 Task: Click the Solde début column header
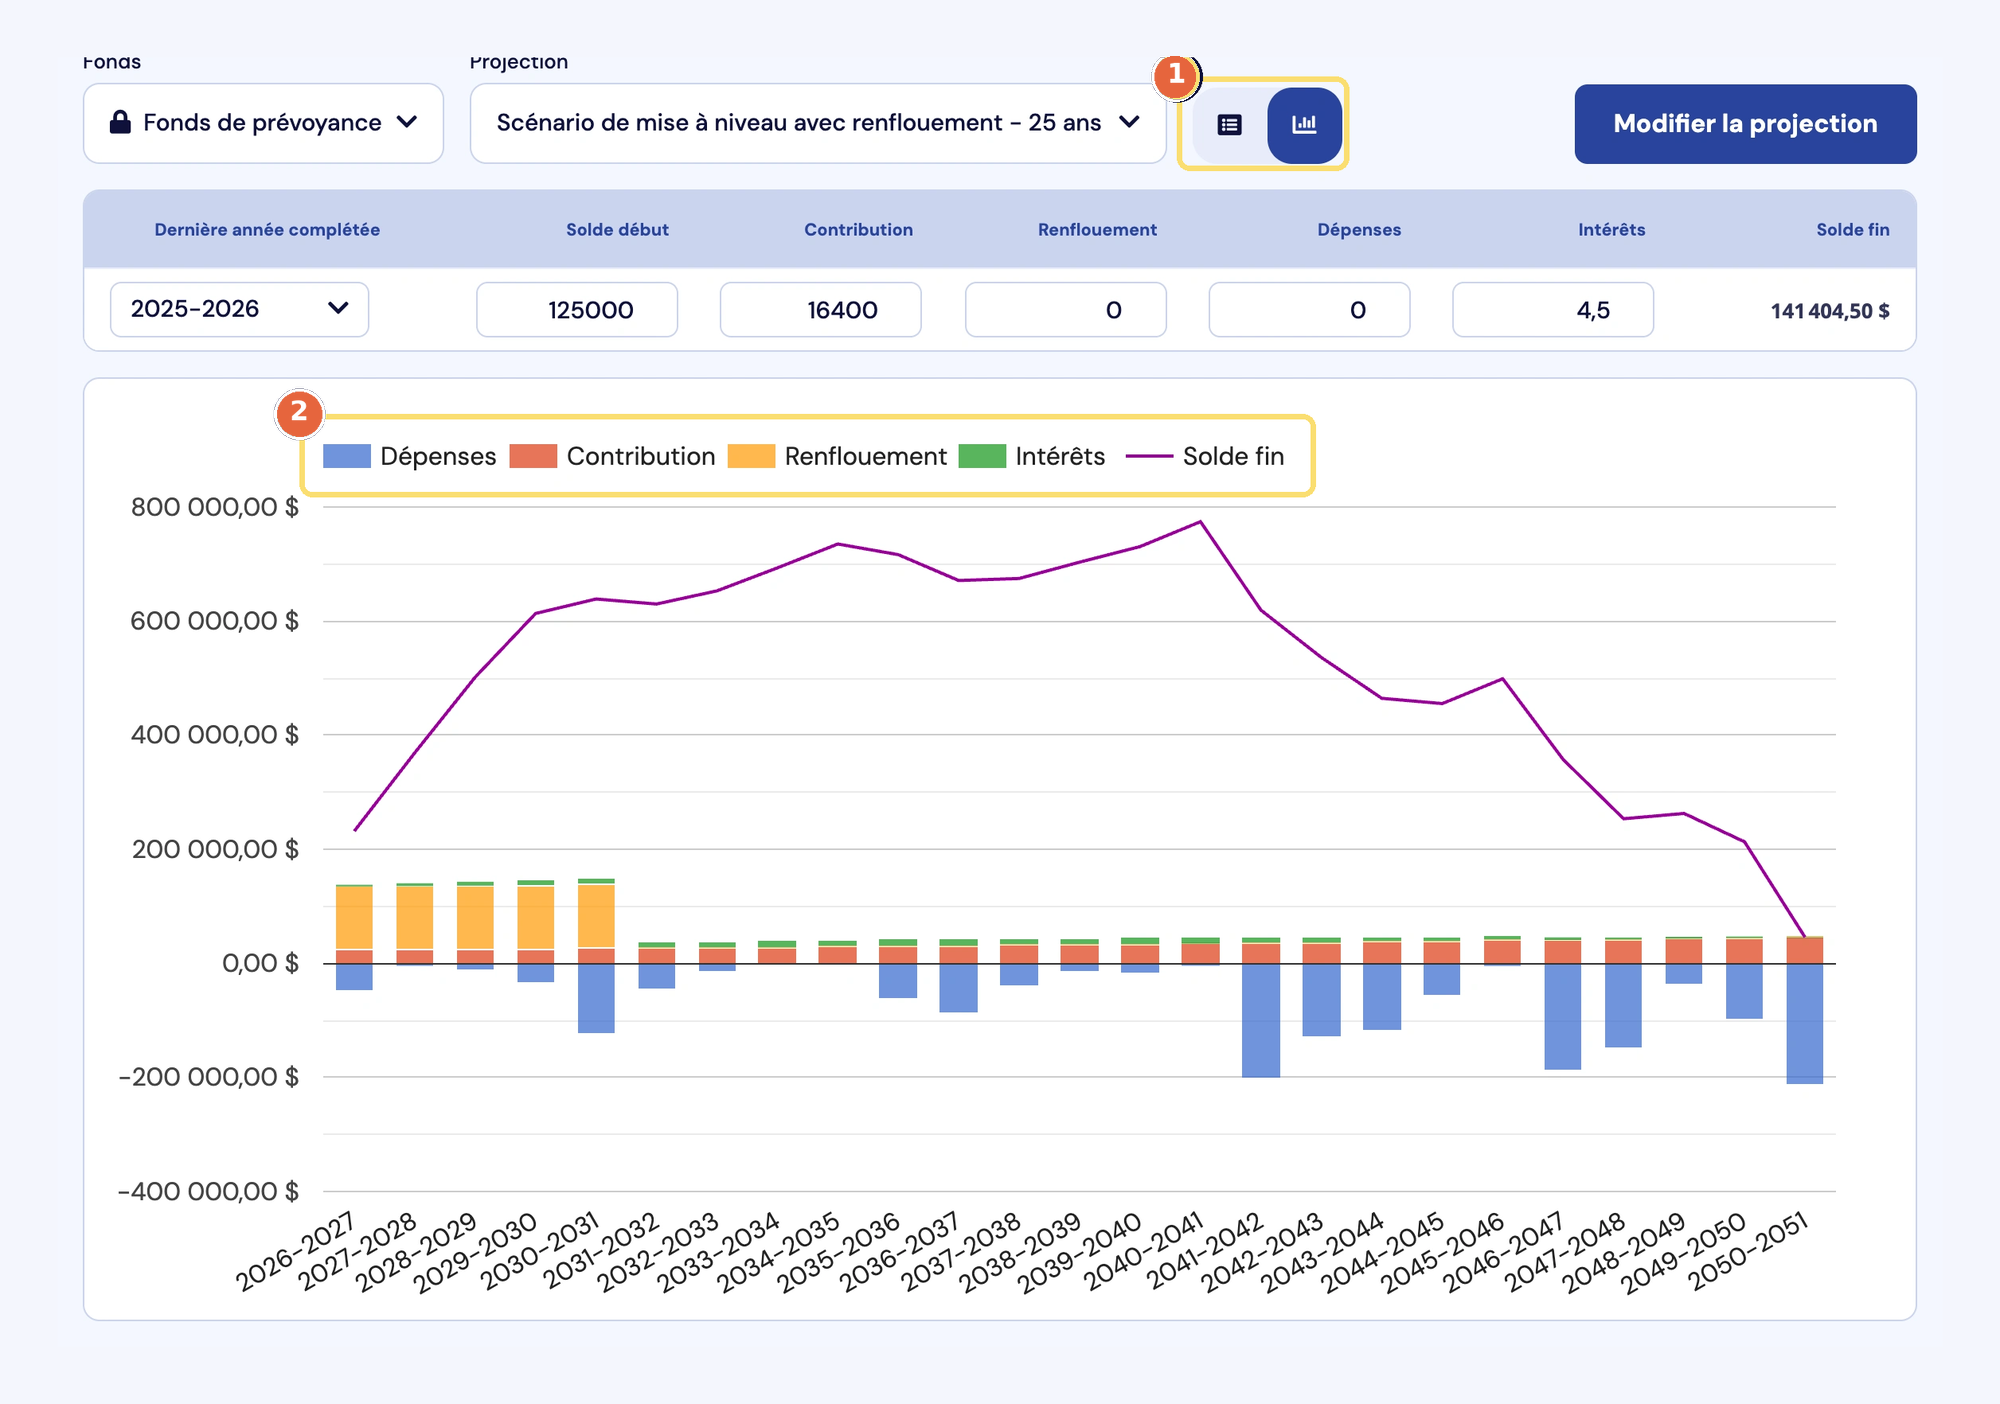point(617,229)
